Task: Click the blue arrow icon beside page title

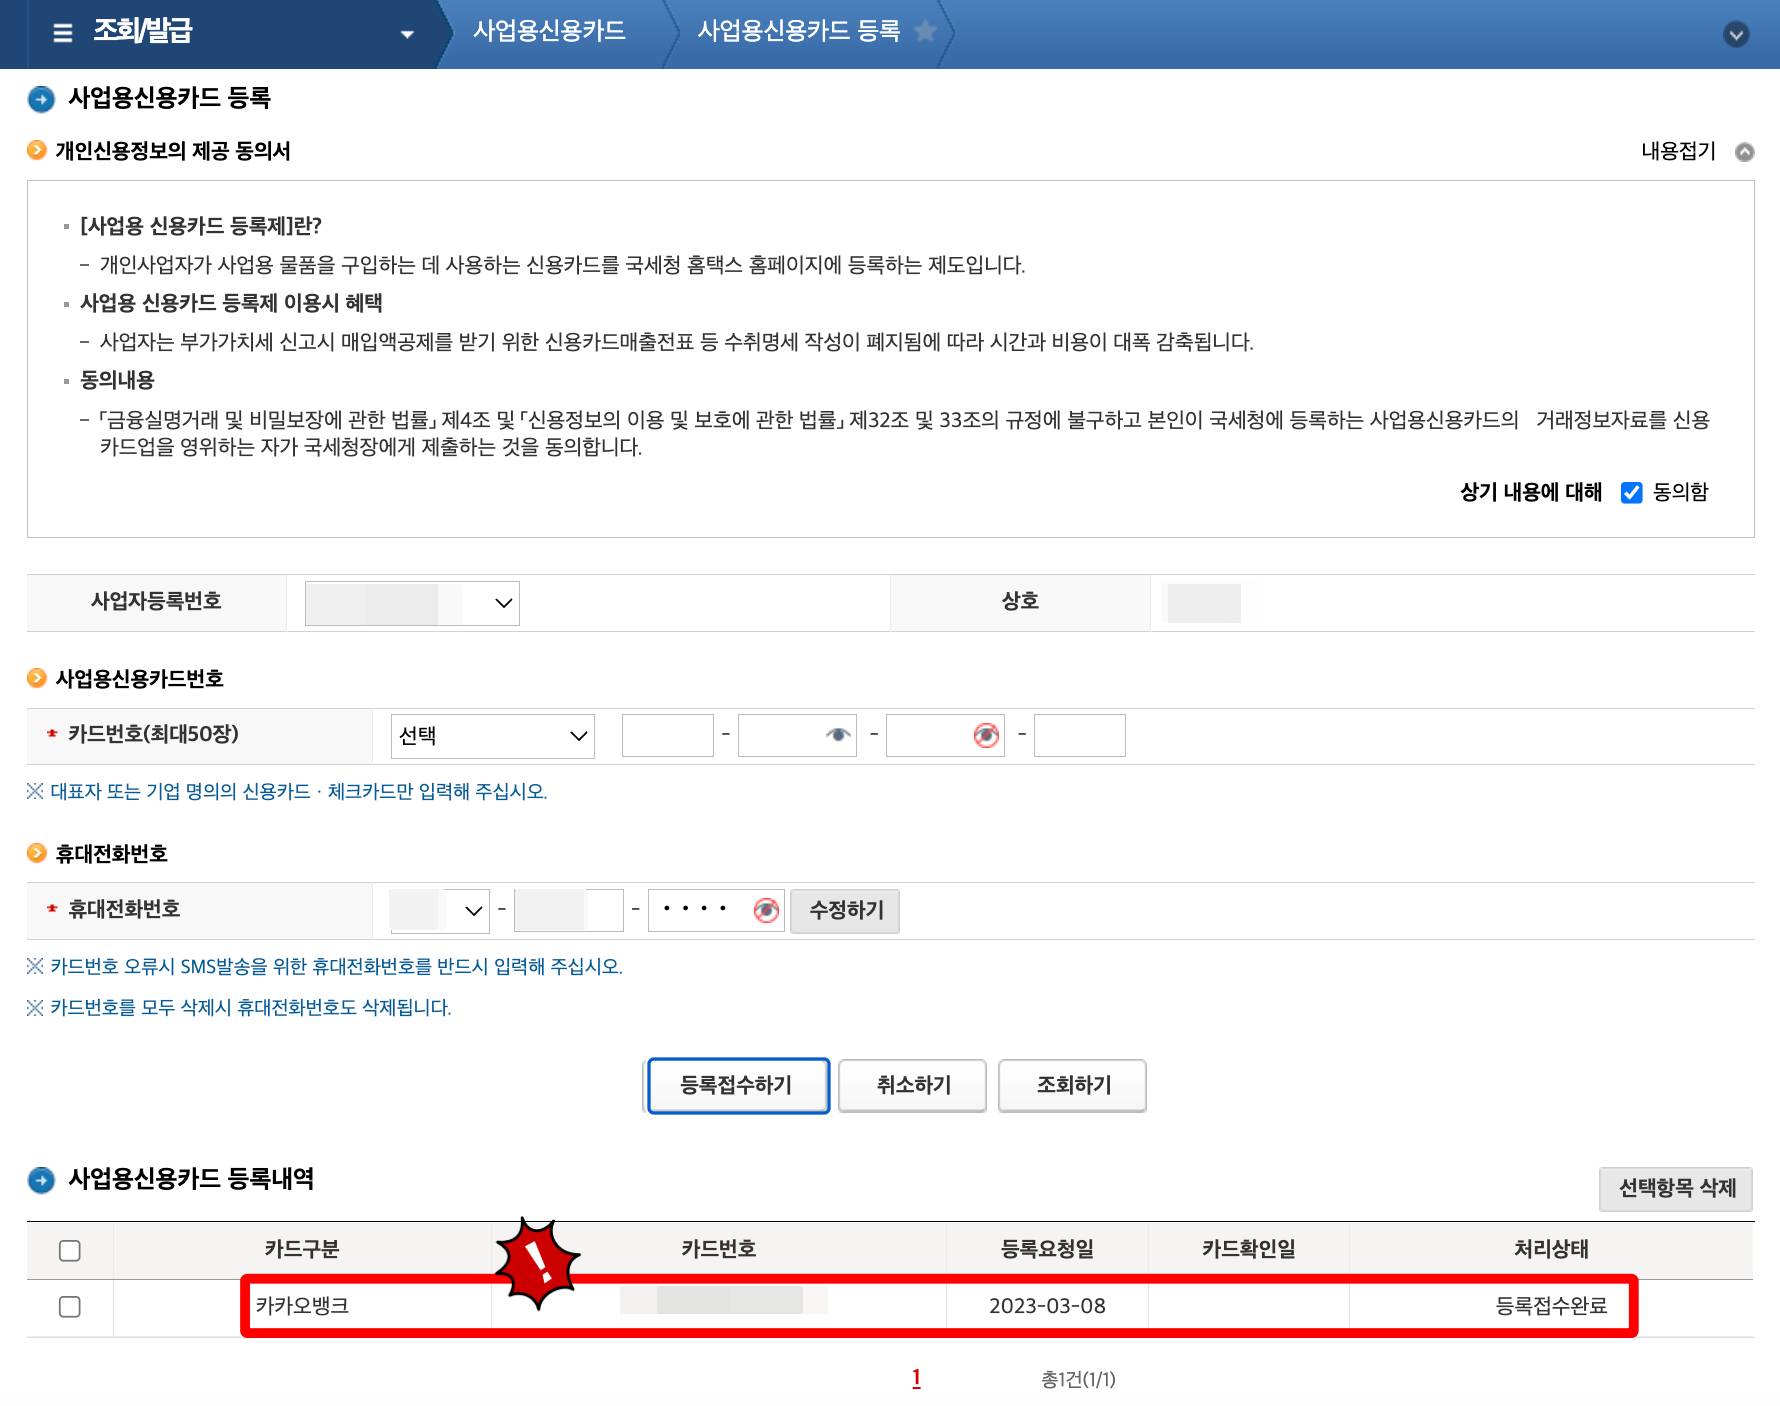Action: (39, 99)
